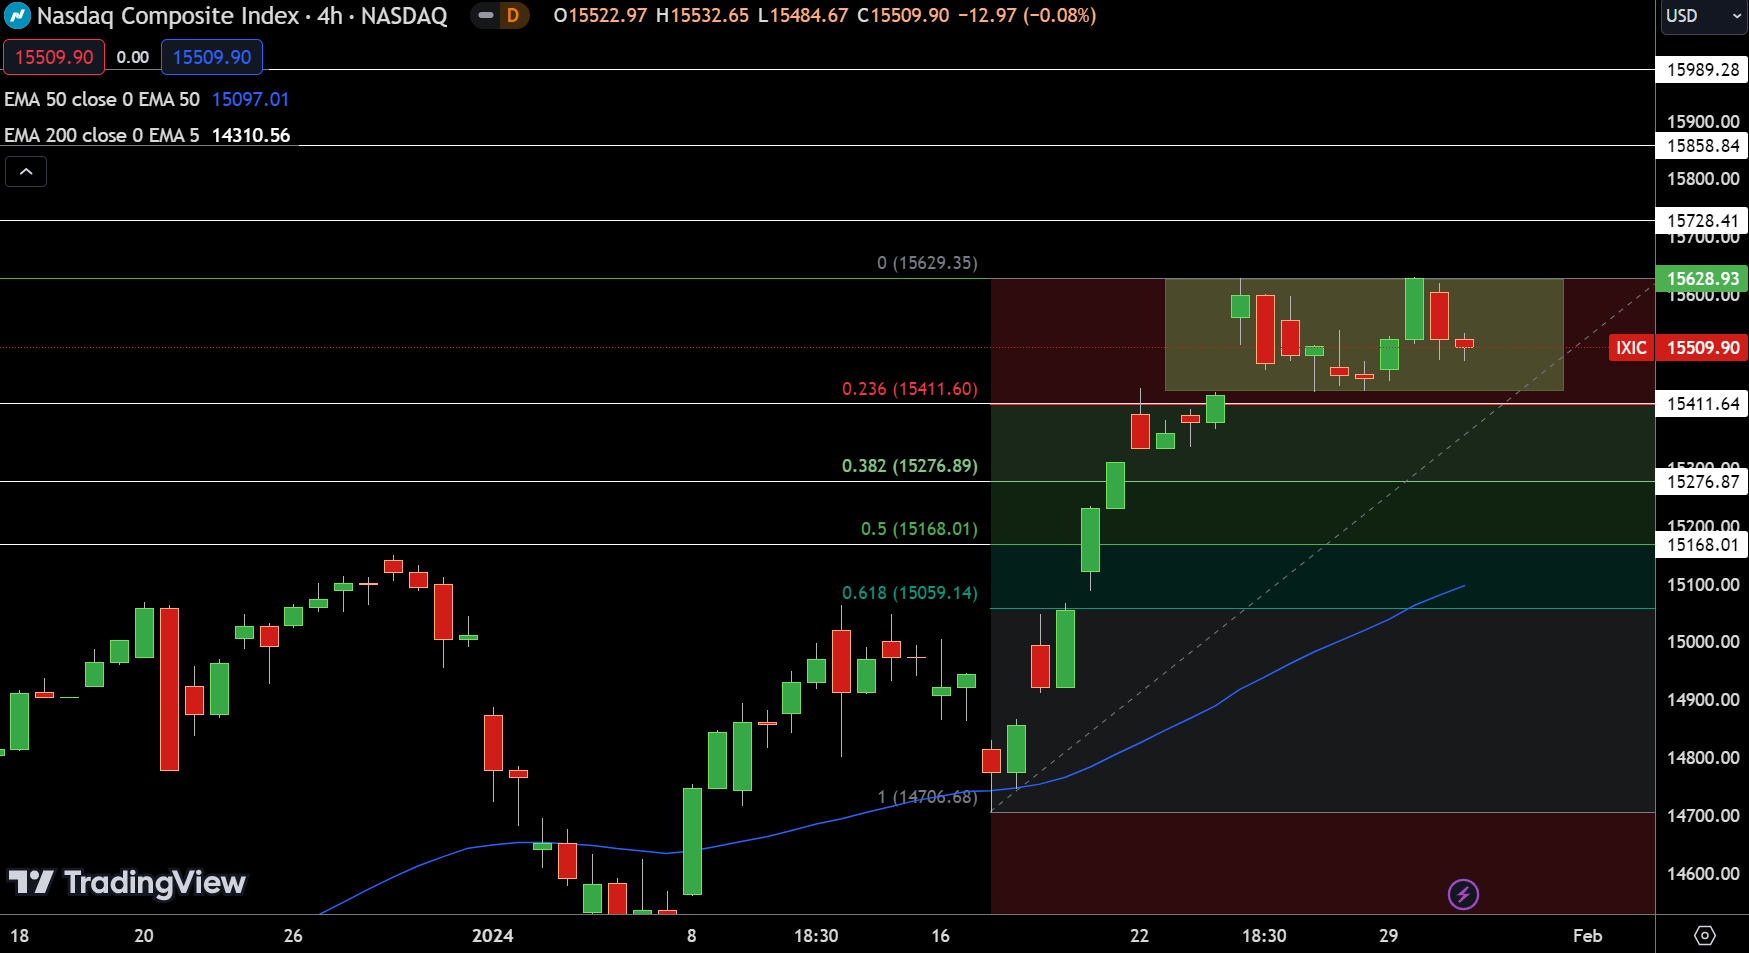
Task: Click the 26 date label on time axis
Action: click(x=293, y=936)
